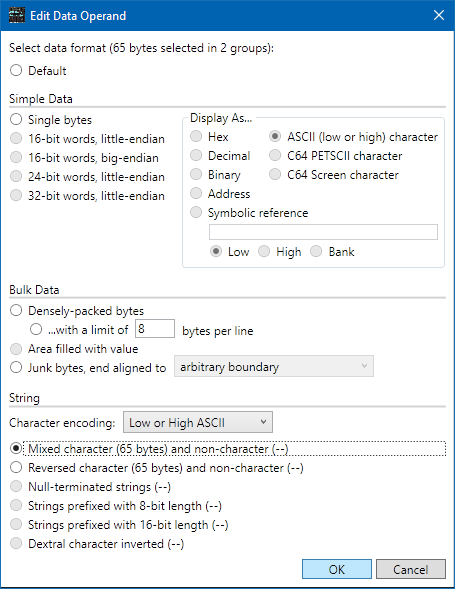Click the OK button
The width and height of the screenshot is (455, 589).
[x=337, y=569]
